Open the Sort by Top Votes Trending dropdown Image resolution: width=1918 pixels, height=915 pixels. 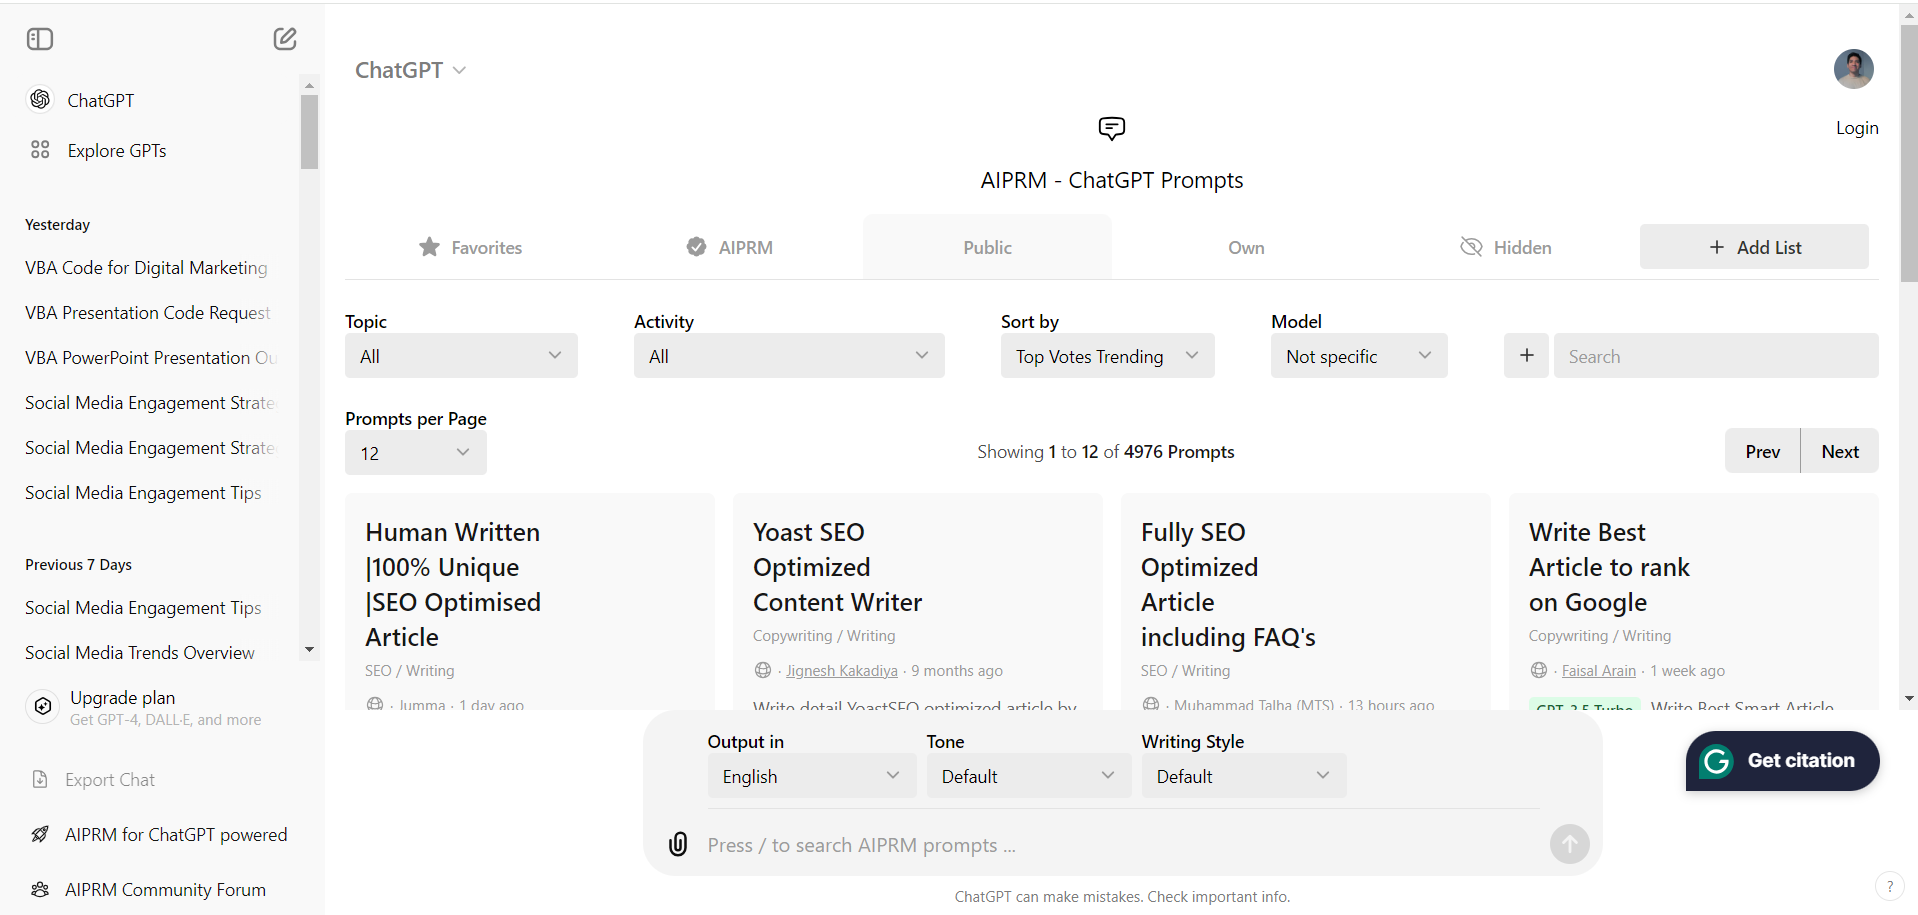pos(1107,356)
